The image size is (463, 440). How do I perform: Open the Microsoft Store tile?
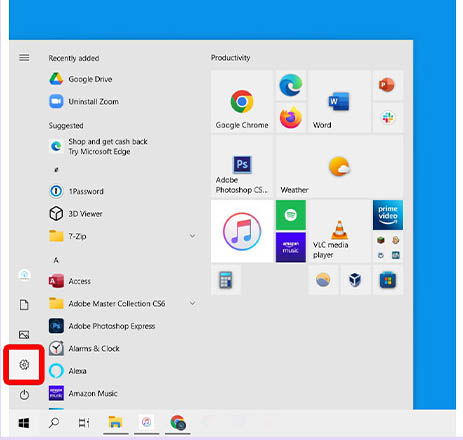pos(388,280)
